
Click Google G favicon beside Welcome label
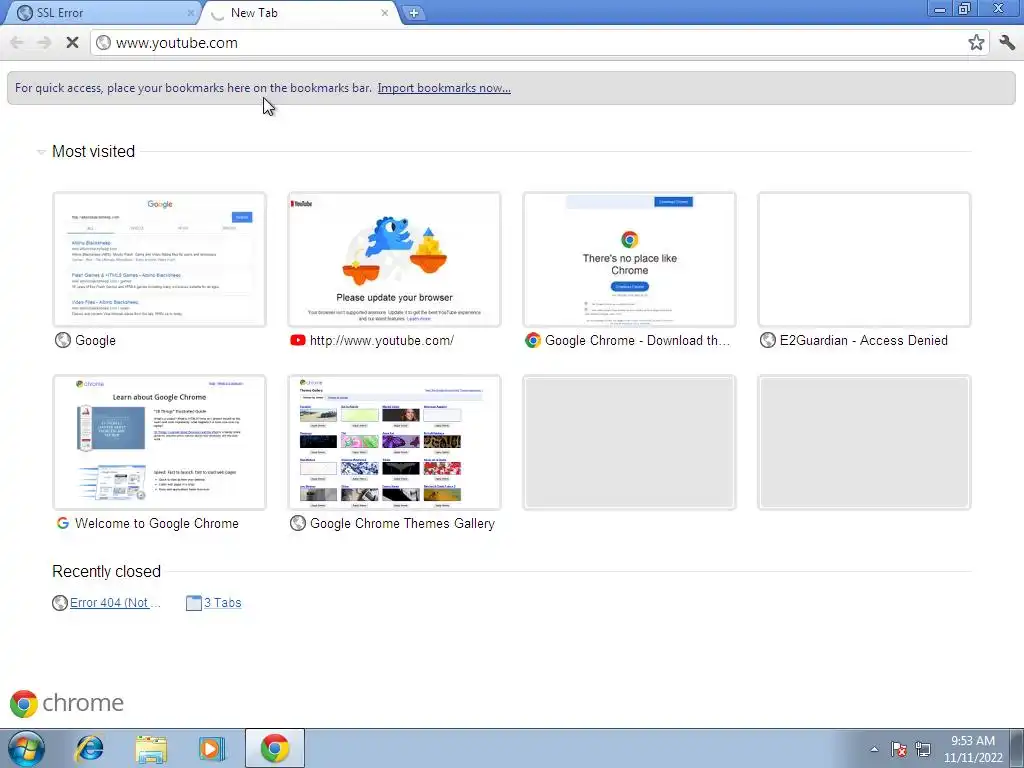pos(63,523)
